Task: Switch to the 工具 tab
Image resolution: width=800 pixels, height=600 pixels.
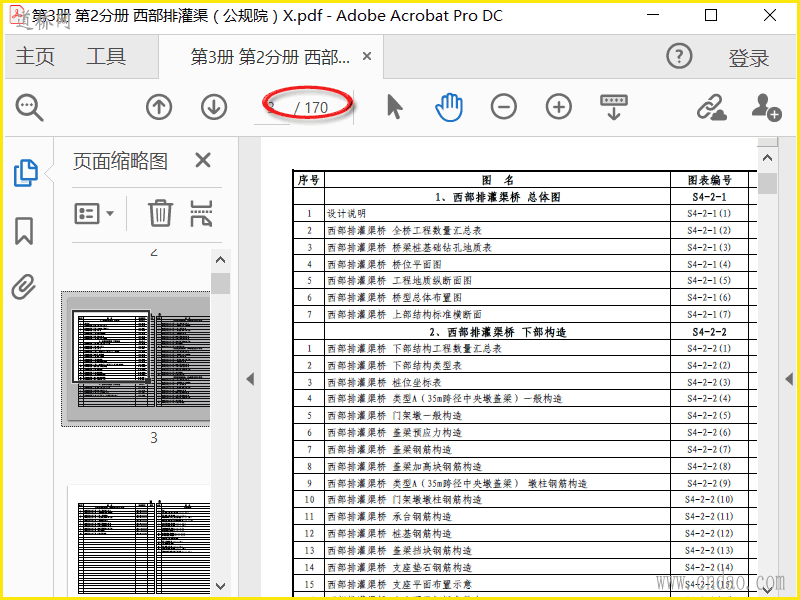Action: (x=106, y=56)
